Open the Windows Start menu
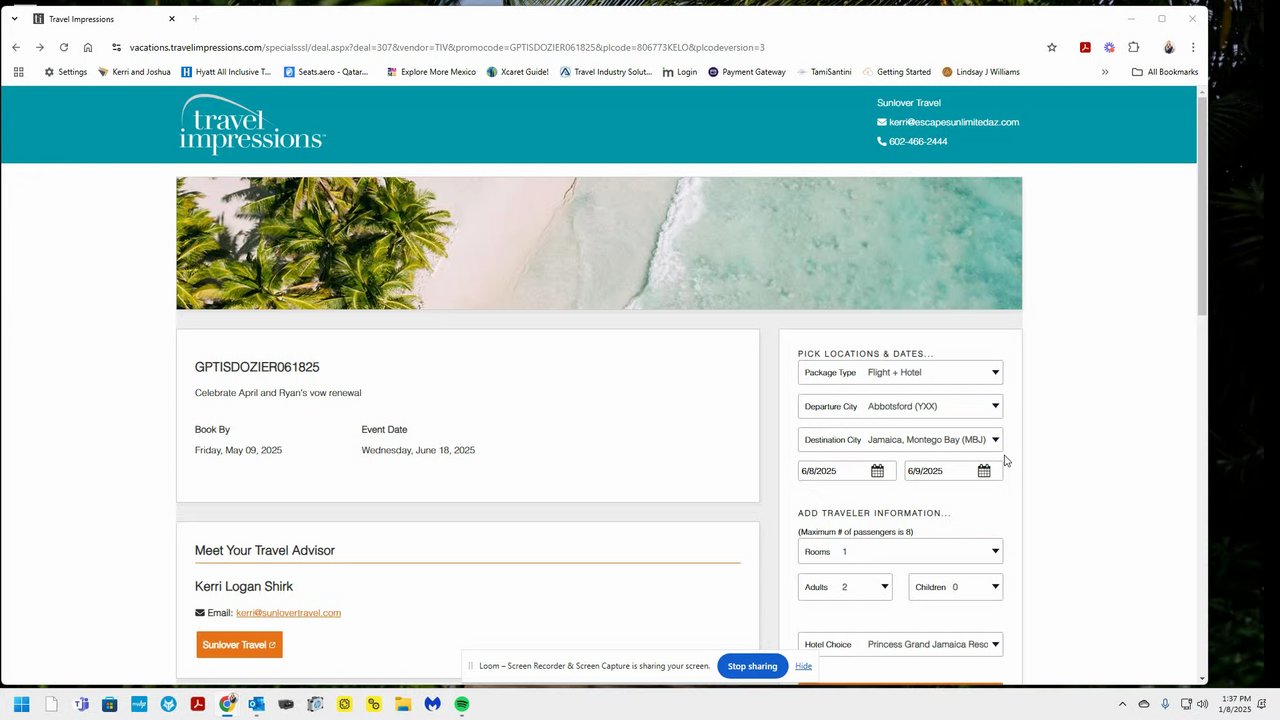Screen dimensions: 1280x720 [22, 704]
